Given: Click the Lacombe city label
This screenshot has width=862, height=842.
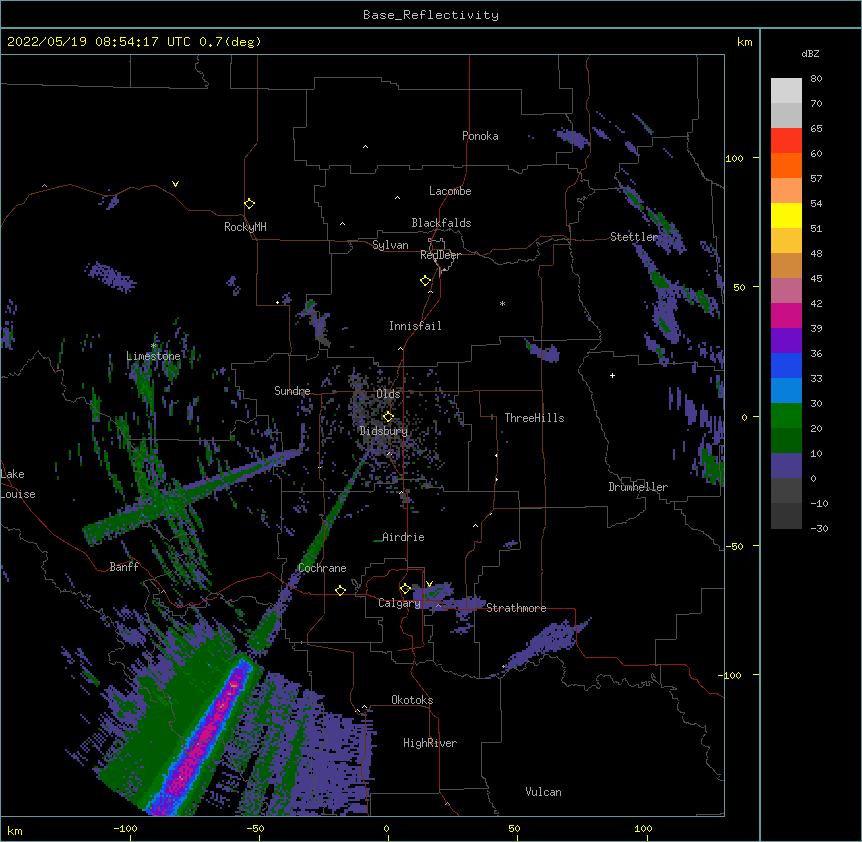Looking at the screenshot, I should coord(450,191).
